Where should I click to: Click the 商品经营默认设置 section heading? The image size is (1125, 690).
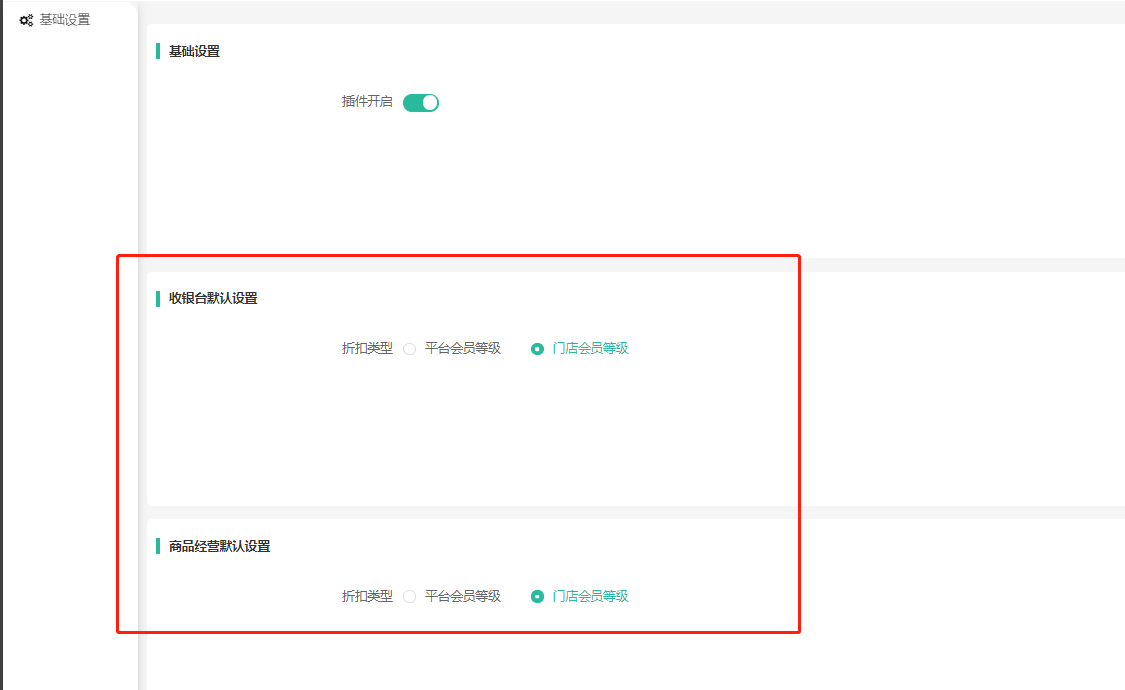(219, 546)
